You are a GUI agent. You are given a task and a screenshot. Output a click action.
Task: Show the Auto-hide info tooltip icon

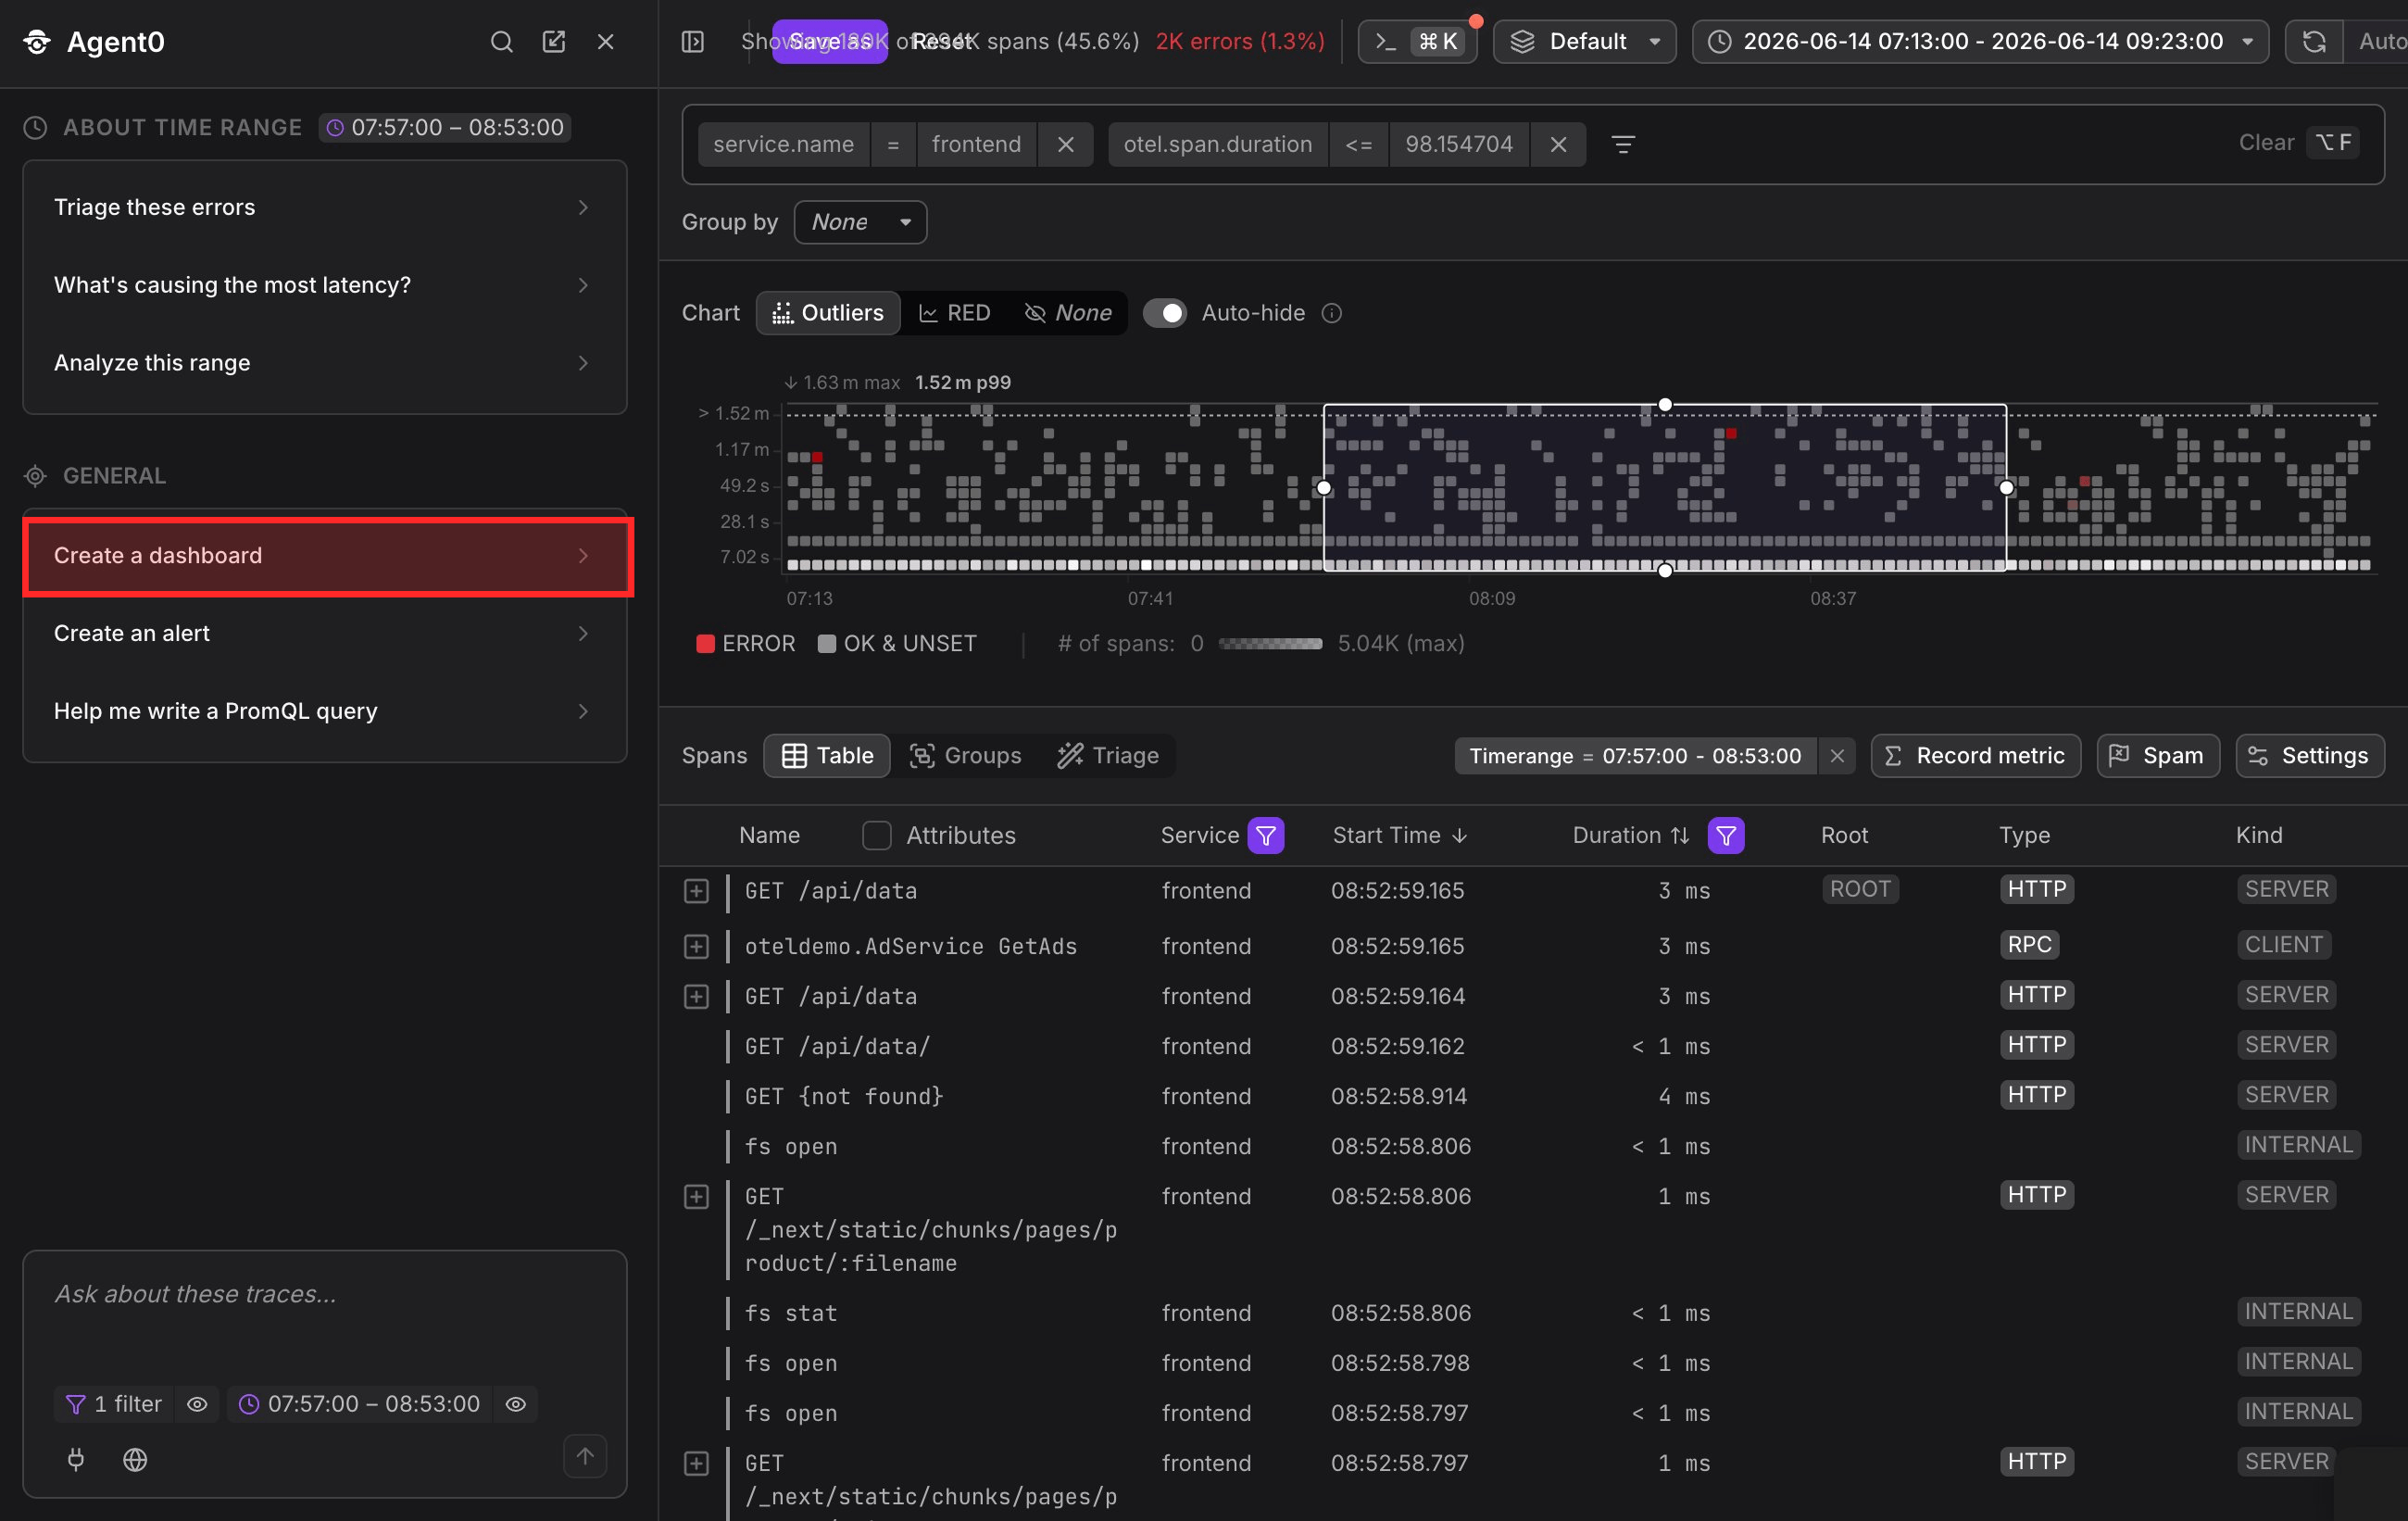(1331, 313)
